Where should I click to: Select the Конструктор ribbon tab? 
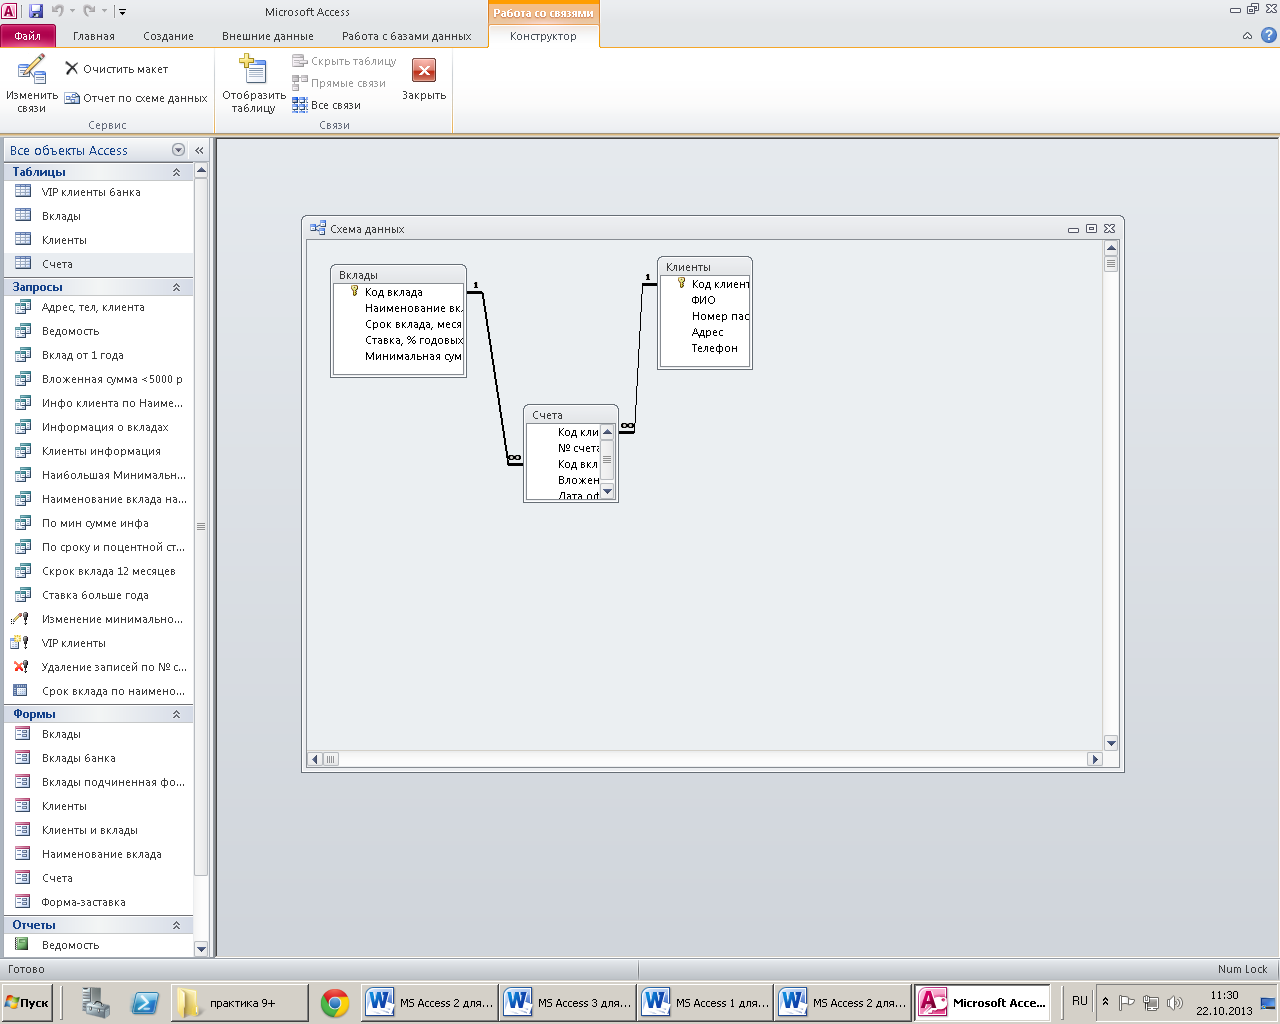(543, 36)
